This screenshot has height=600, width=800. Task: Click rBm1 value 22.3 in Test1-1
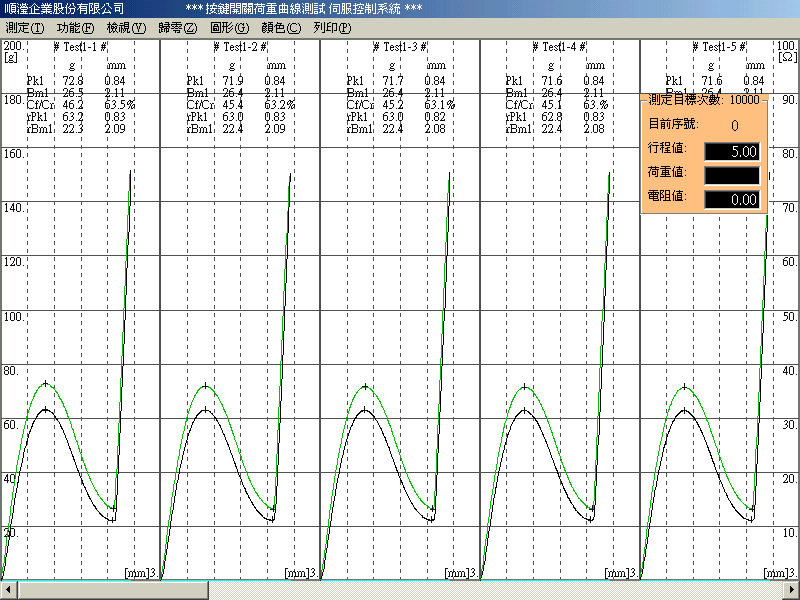click(73, 129)
